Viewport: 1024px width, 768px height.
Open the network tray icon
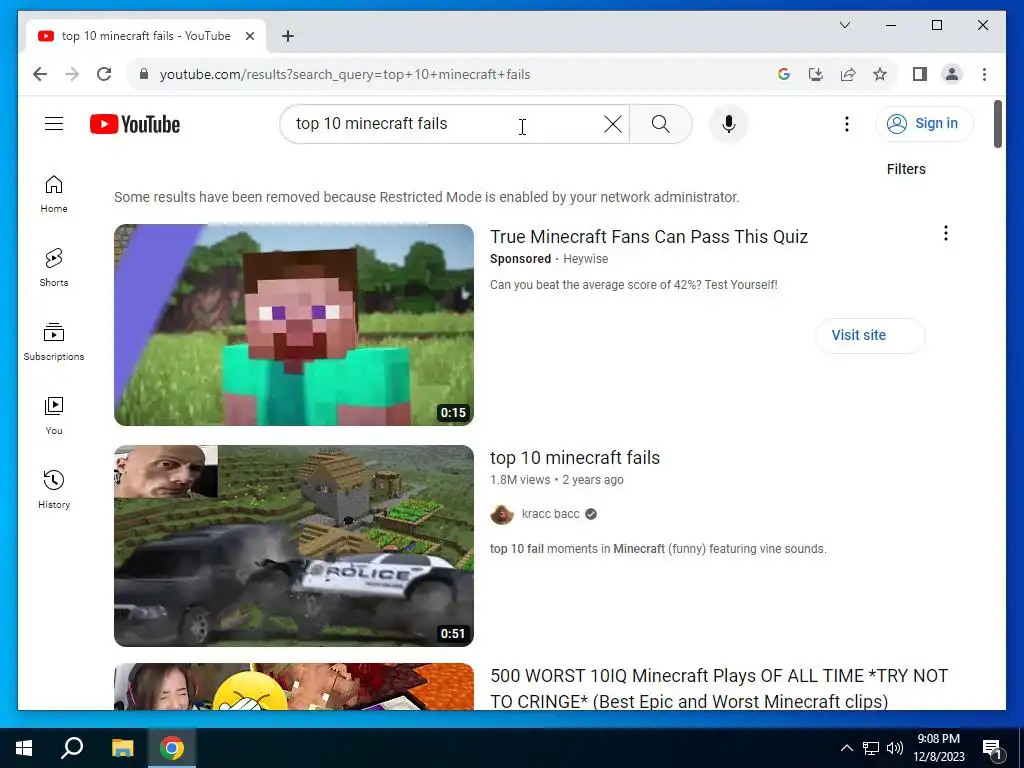pos(871,748)
